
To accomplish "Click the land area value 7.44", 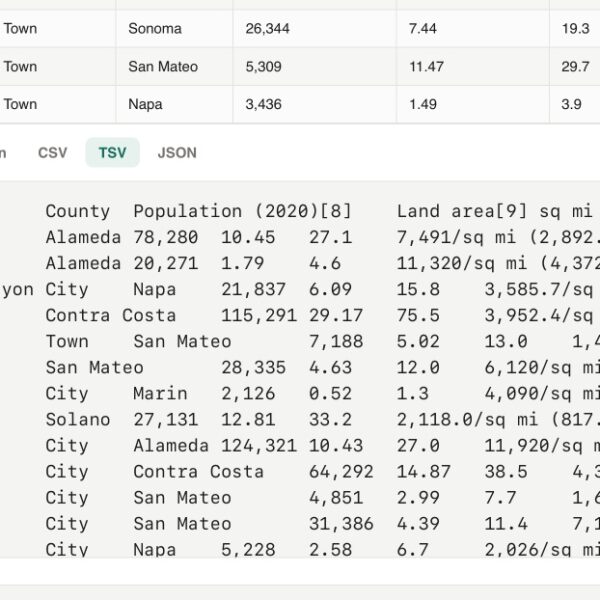I will coord(473,29).
